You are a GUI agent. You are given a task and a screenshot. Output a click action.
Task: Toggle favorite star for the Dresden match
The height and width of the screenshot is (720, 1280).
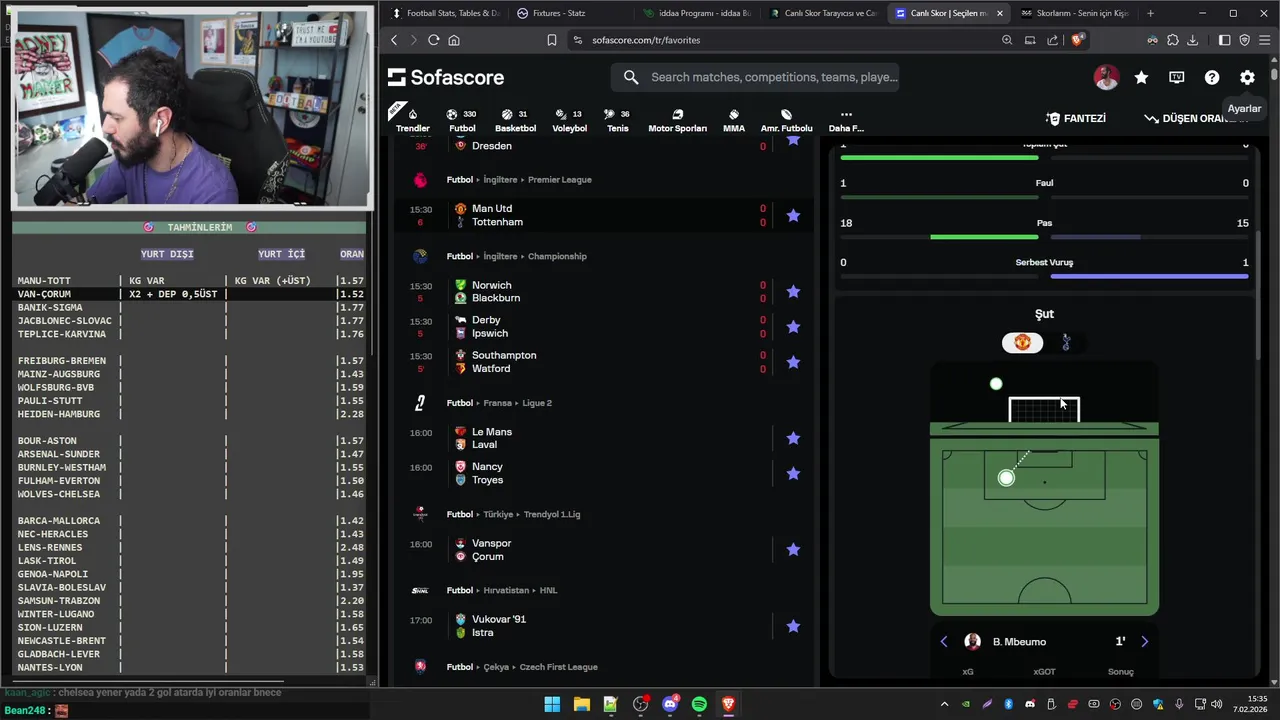[x=793, y=140]
